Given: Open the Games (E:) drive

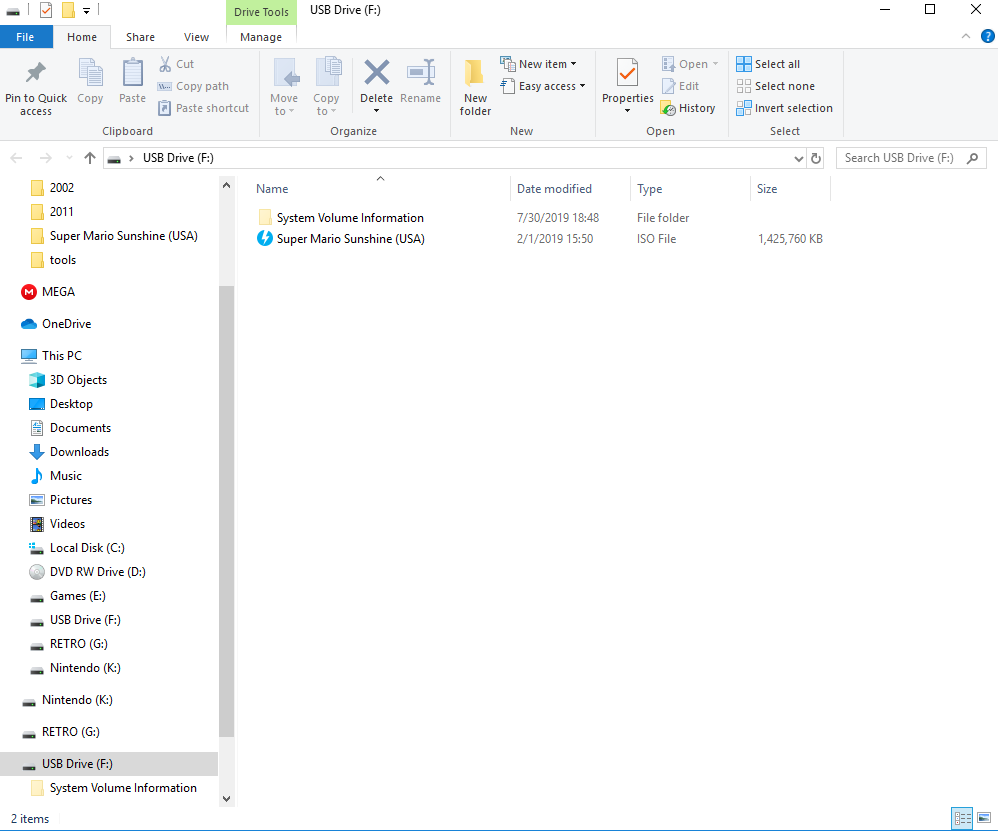Looking at the screenshot, I should coord(68,596).
